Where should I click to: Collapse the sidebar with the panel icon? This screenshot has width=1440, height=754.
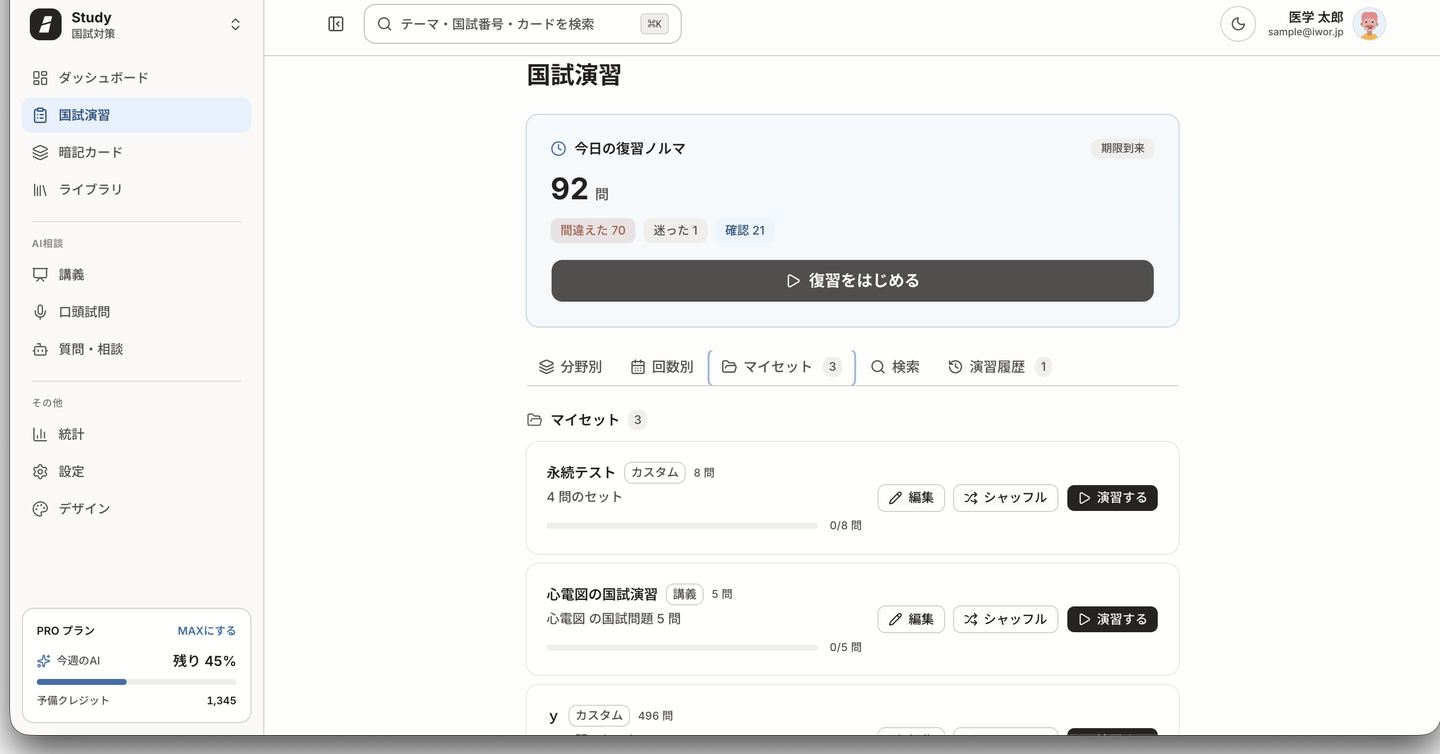[x=336, y=24]
